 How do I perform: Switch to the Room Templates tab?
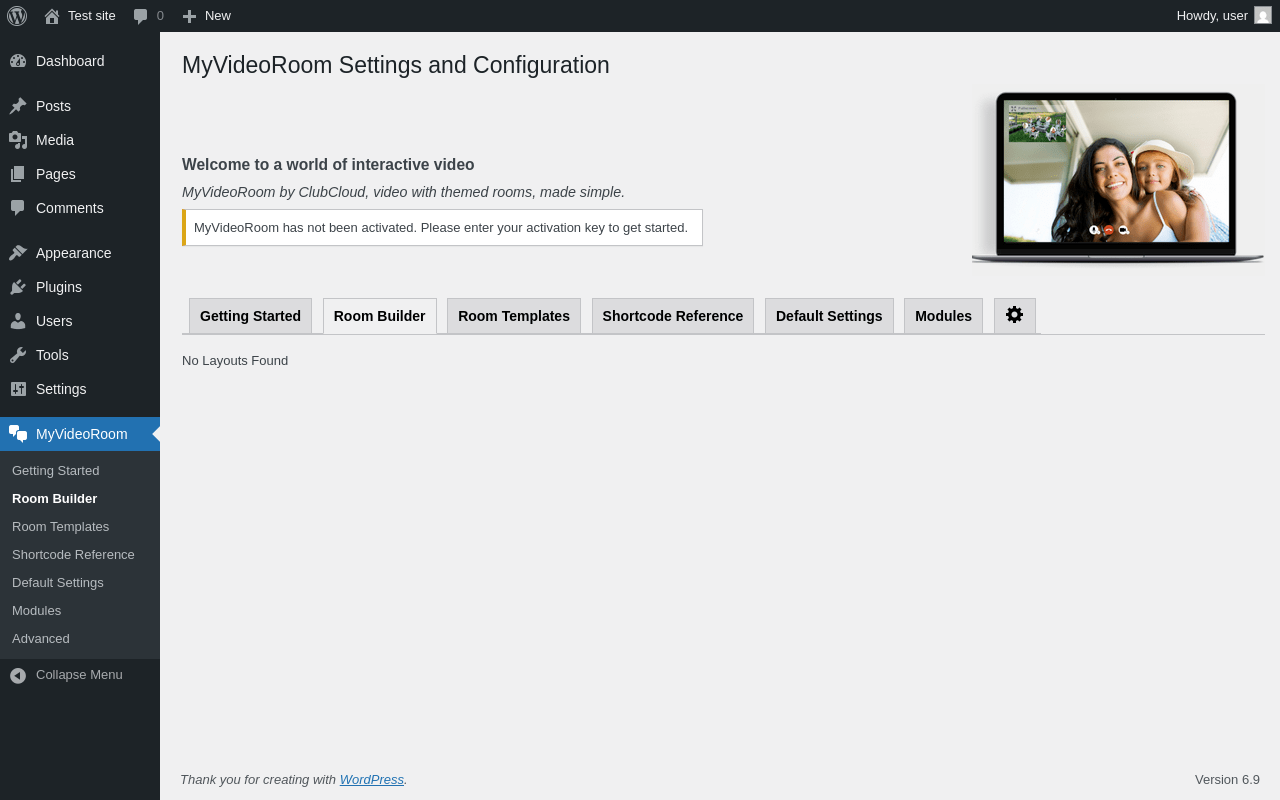point(513,316)
